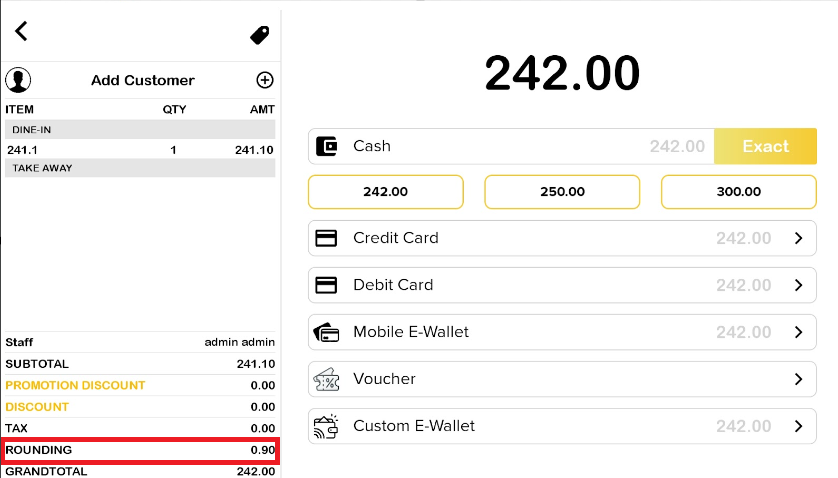838x478 pixels.
Task: Select the 241.1 item row in the order
Action: click(140, 150)
